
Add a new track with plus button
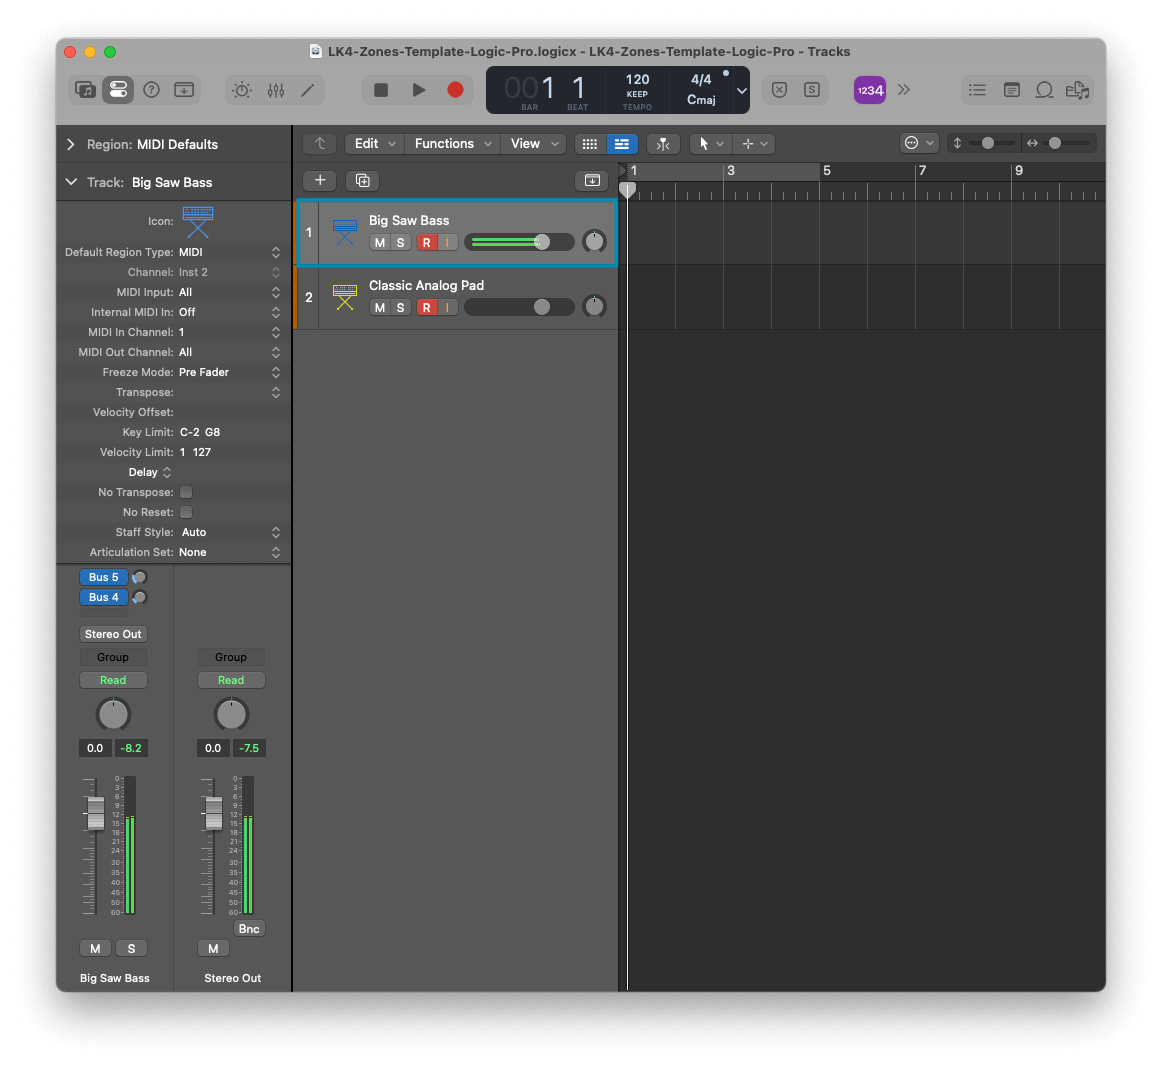tap(320, 180)
